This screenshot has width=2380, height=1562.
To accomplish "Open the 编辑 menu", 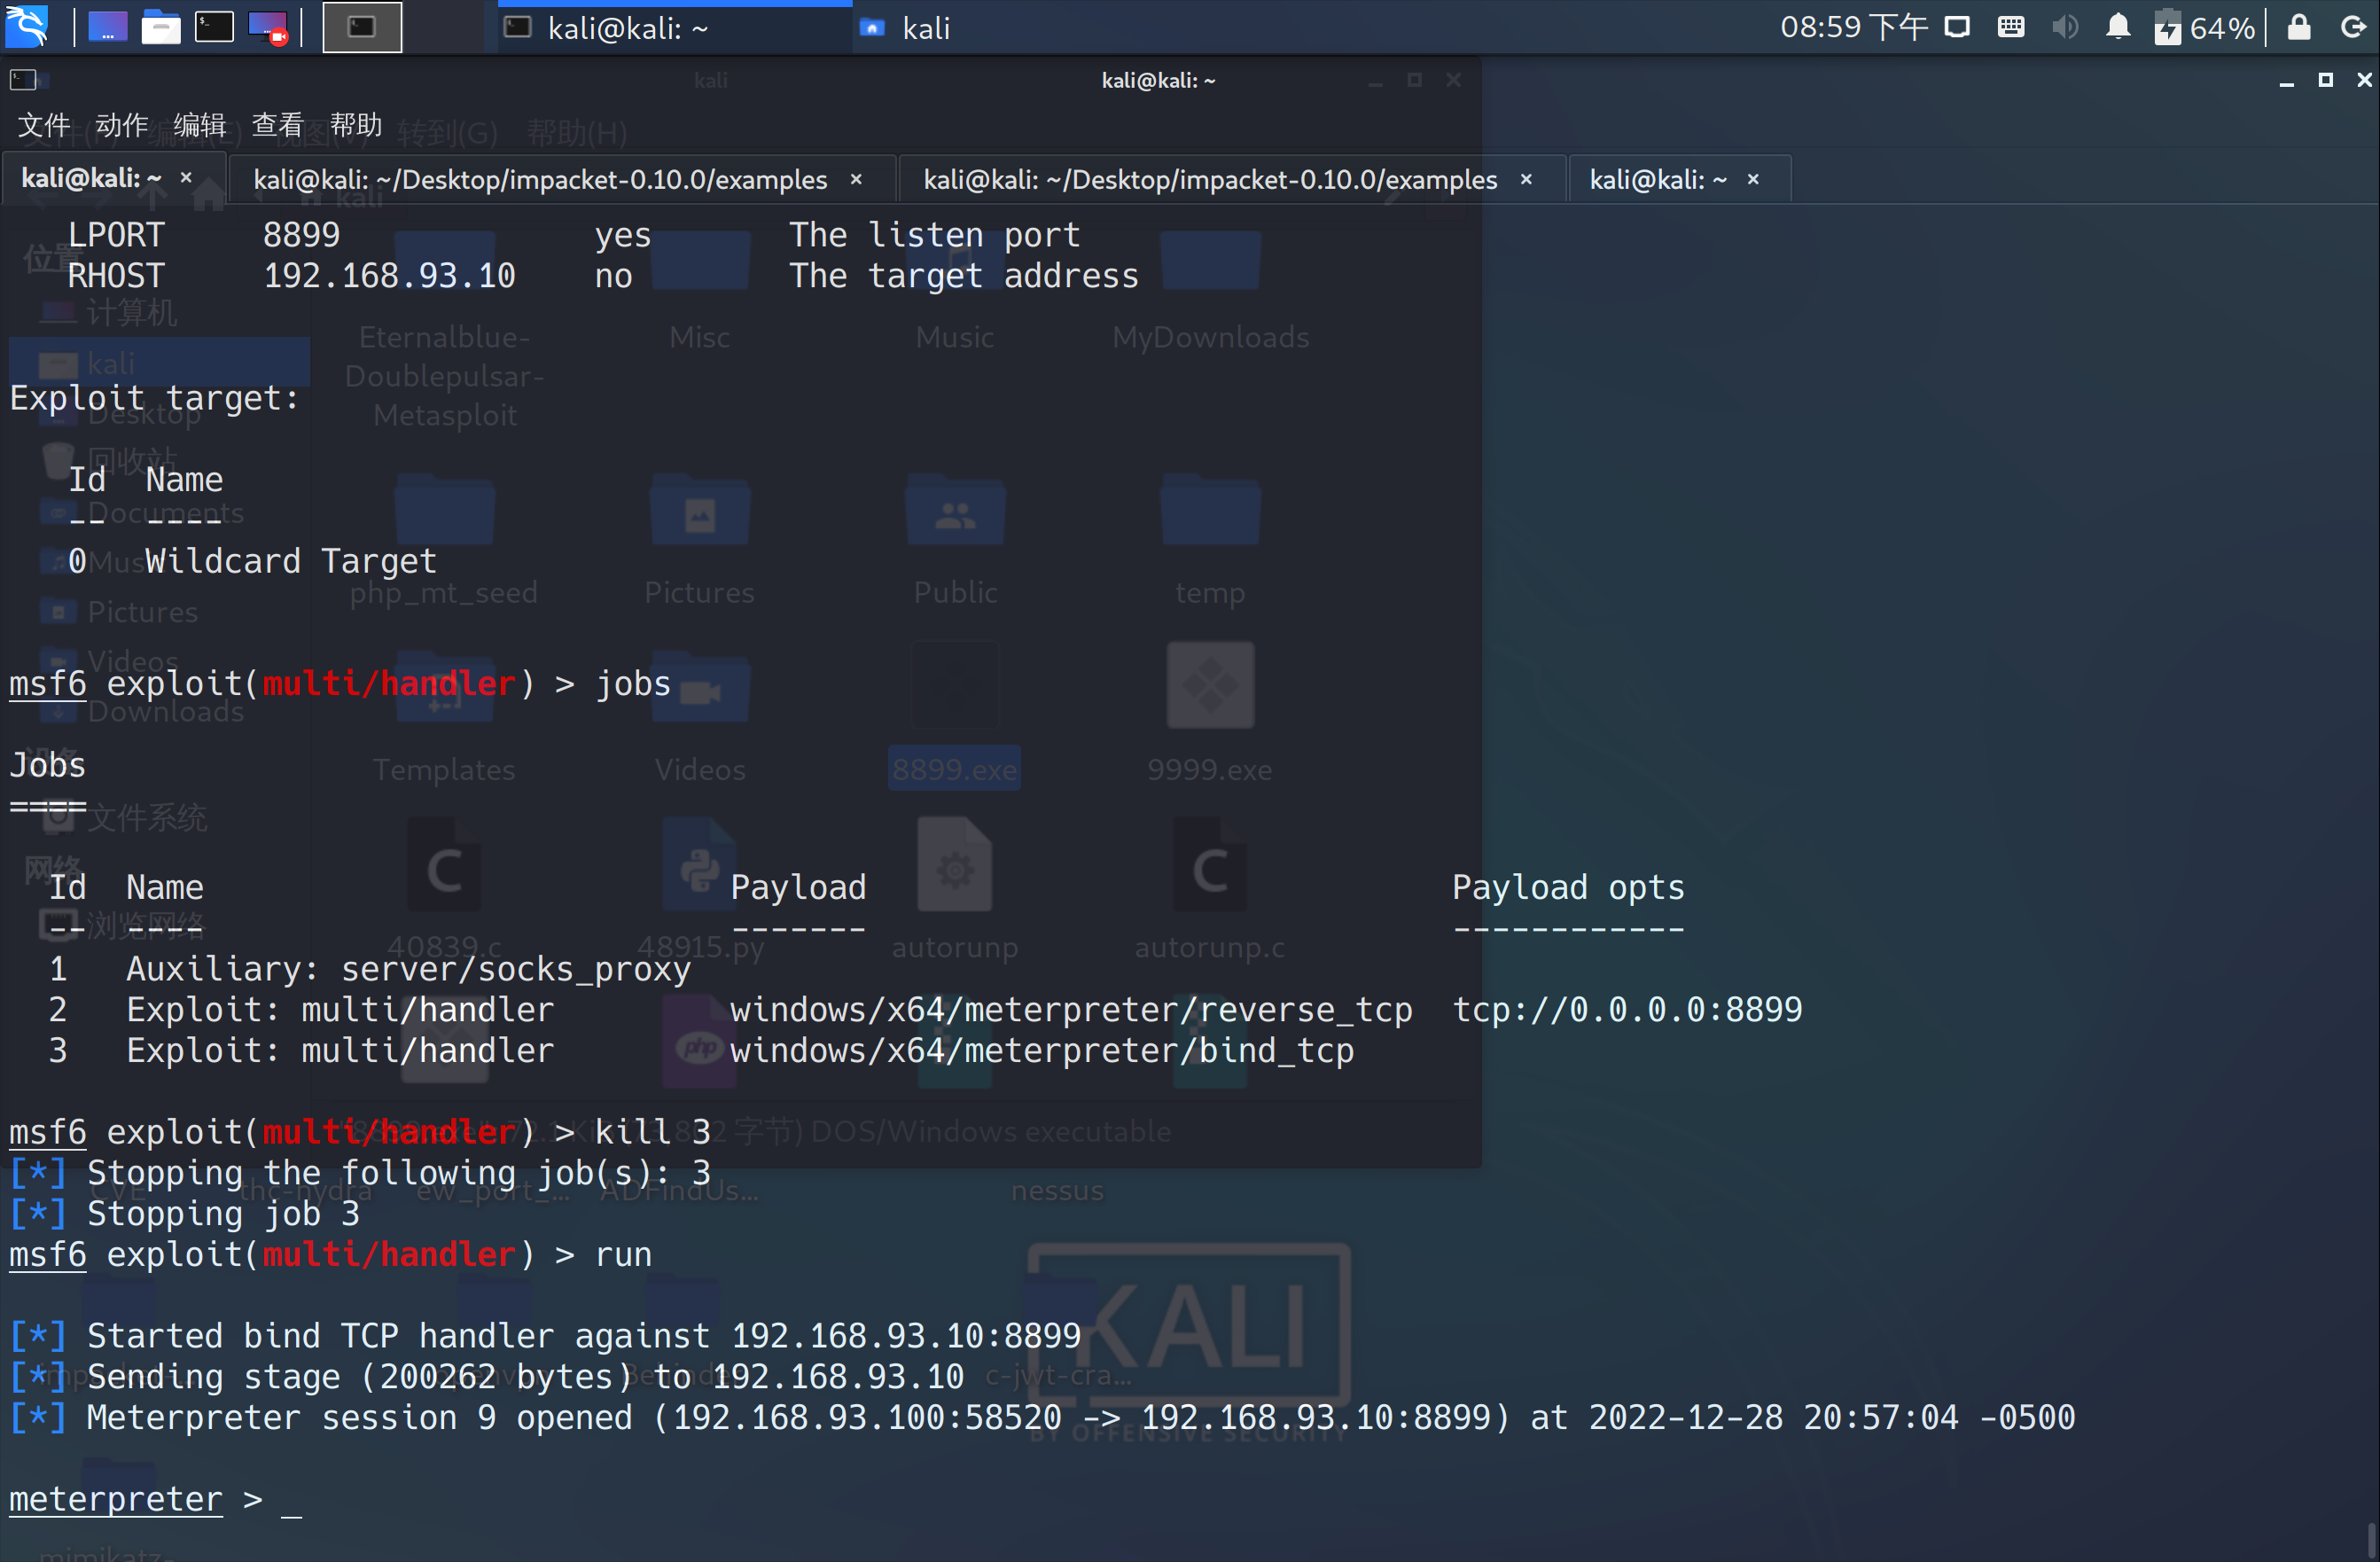I will 200,125.
